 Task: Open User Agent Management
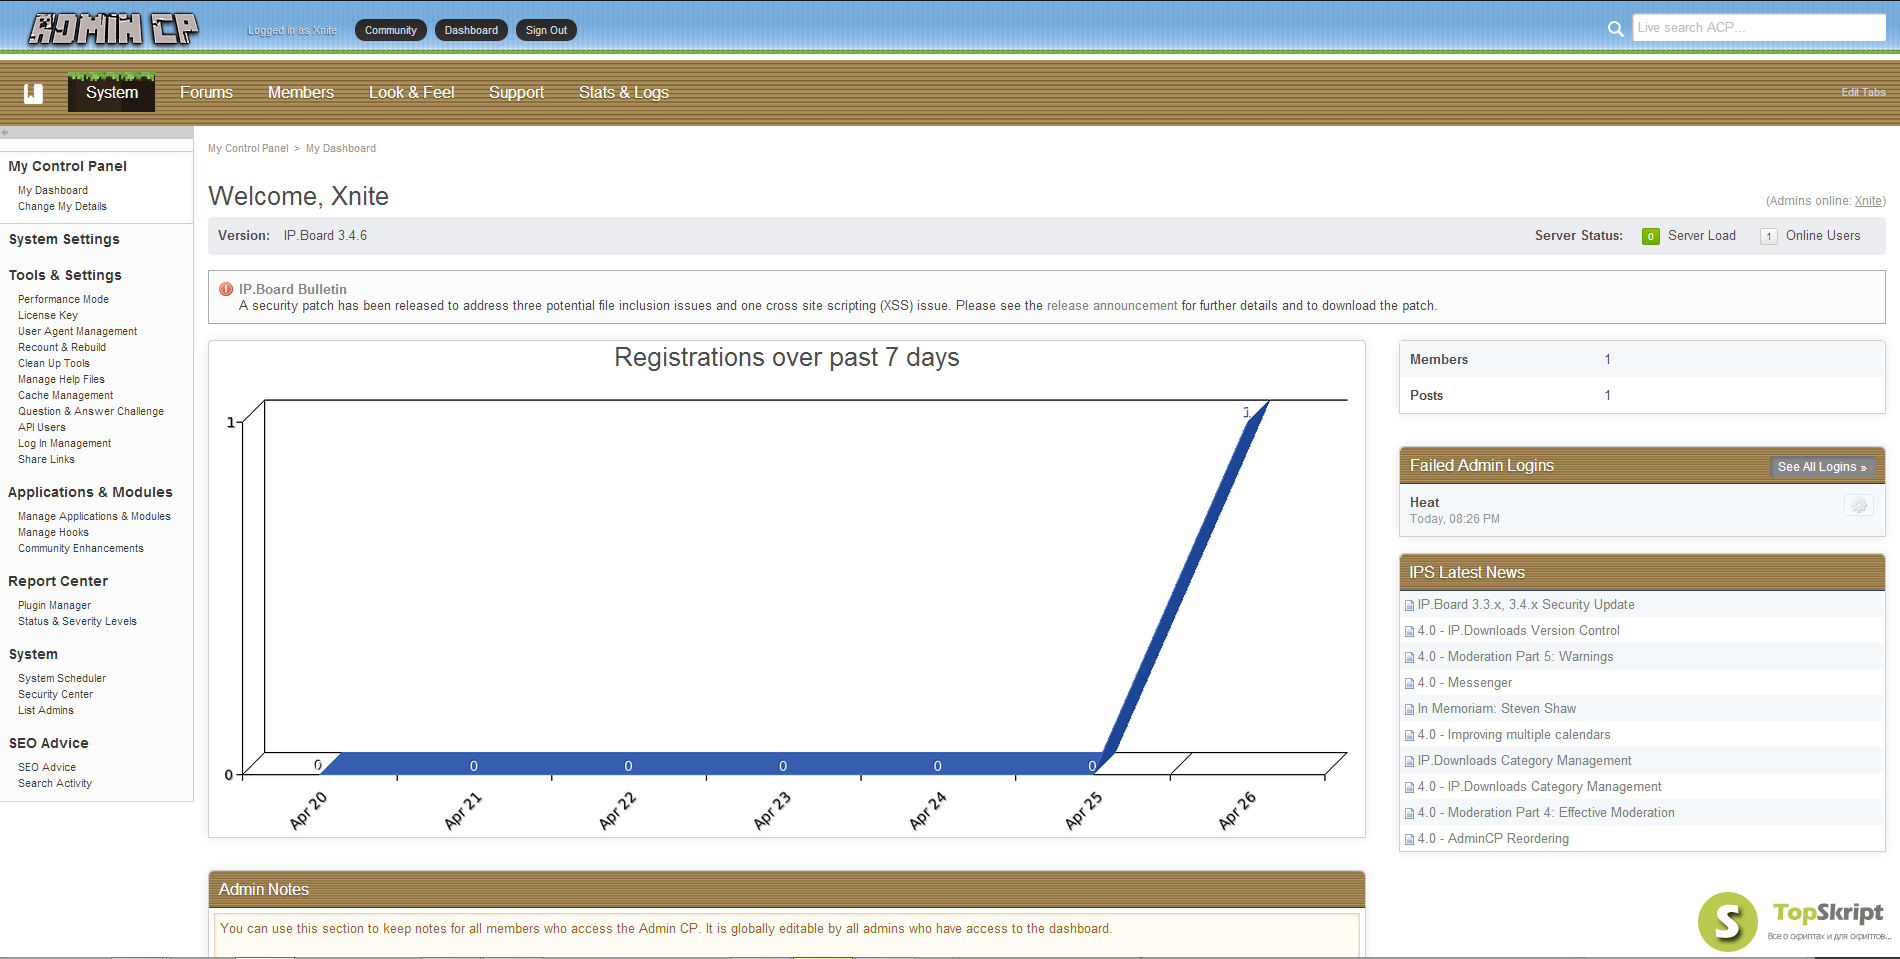pyautogui.click(x=78, y=331)
